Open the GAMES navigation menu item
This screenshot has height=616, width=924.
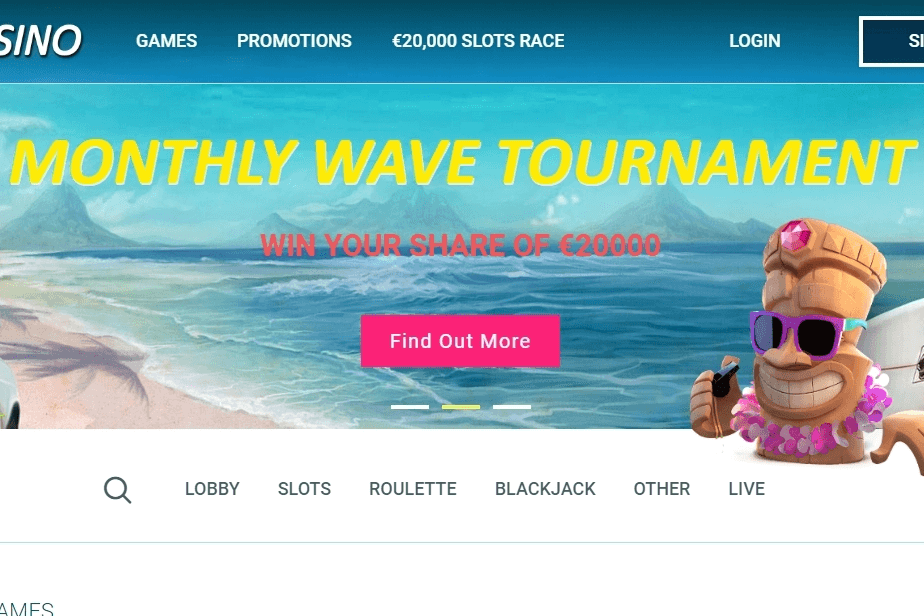166,41
